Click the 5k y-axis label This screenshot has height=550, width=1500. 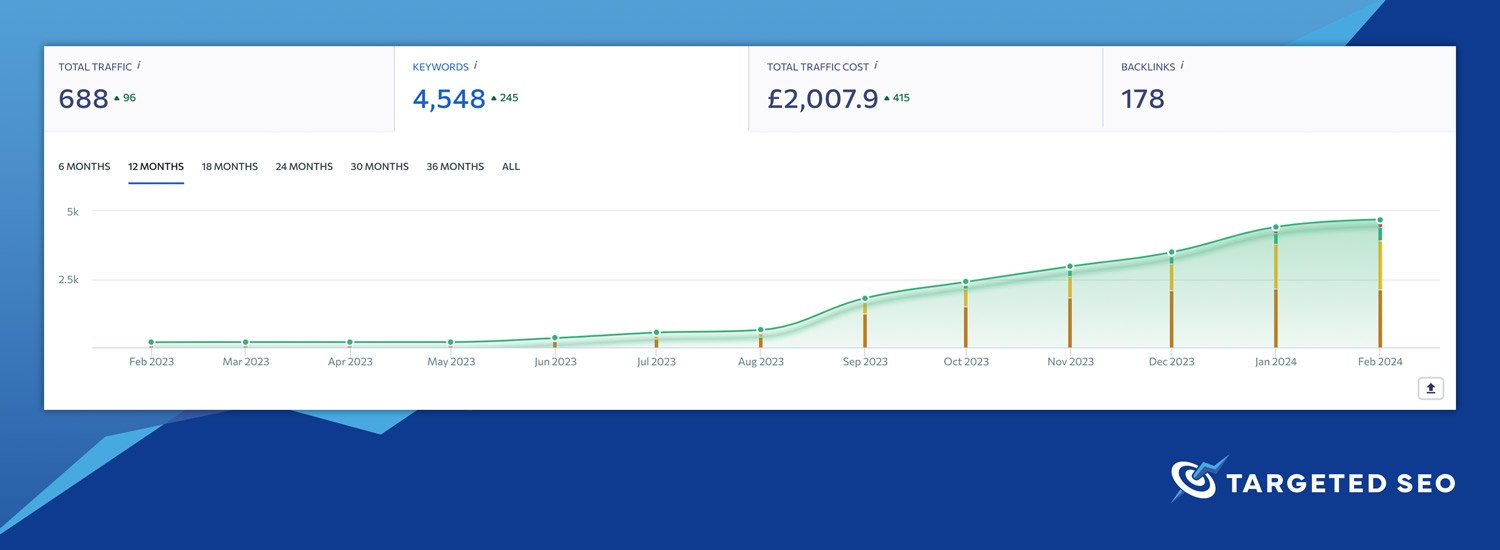click(72, 211)
